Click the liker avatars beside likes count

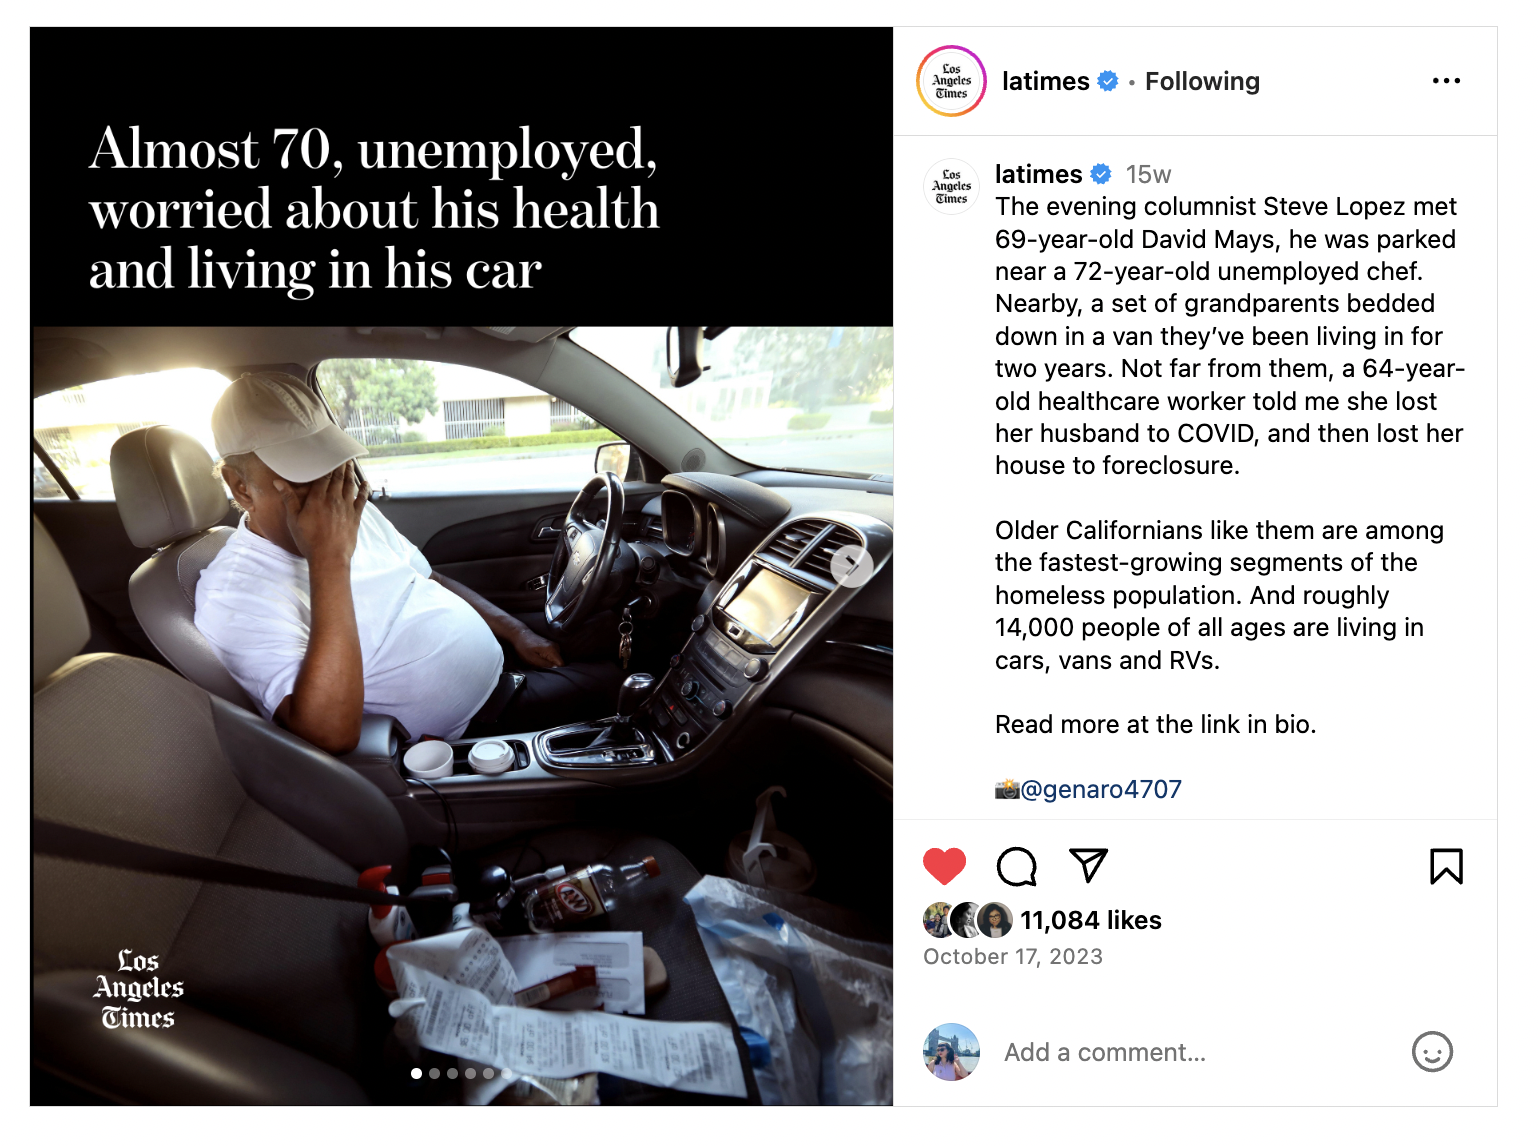pyautogui.click(x=968, y=920)
